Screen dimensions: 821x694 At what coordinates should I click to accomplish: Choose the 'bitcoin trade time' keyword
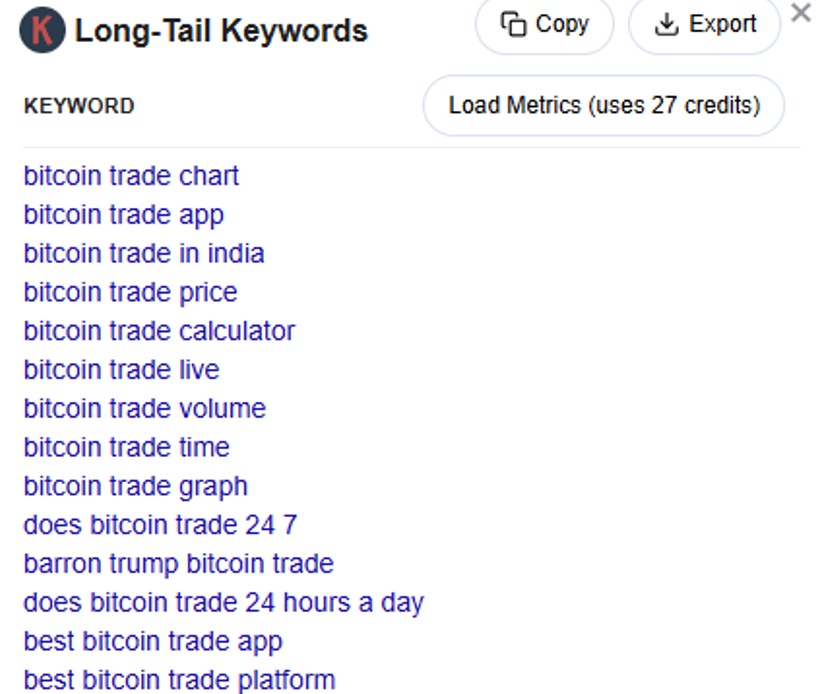point(126,447)
